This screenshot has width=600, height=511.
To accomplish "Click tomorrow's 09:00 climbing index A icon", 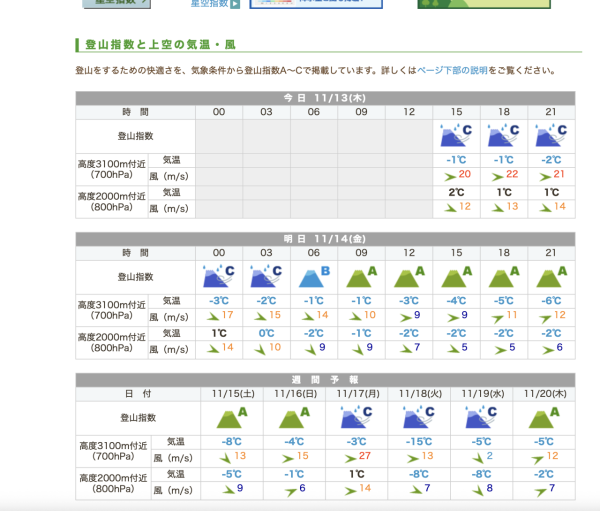I will (x=361, y=276).
